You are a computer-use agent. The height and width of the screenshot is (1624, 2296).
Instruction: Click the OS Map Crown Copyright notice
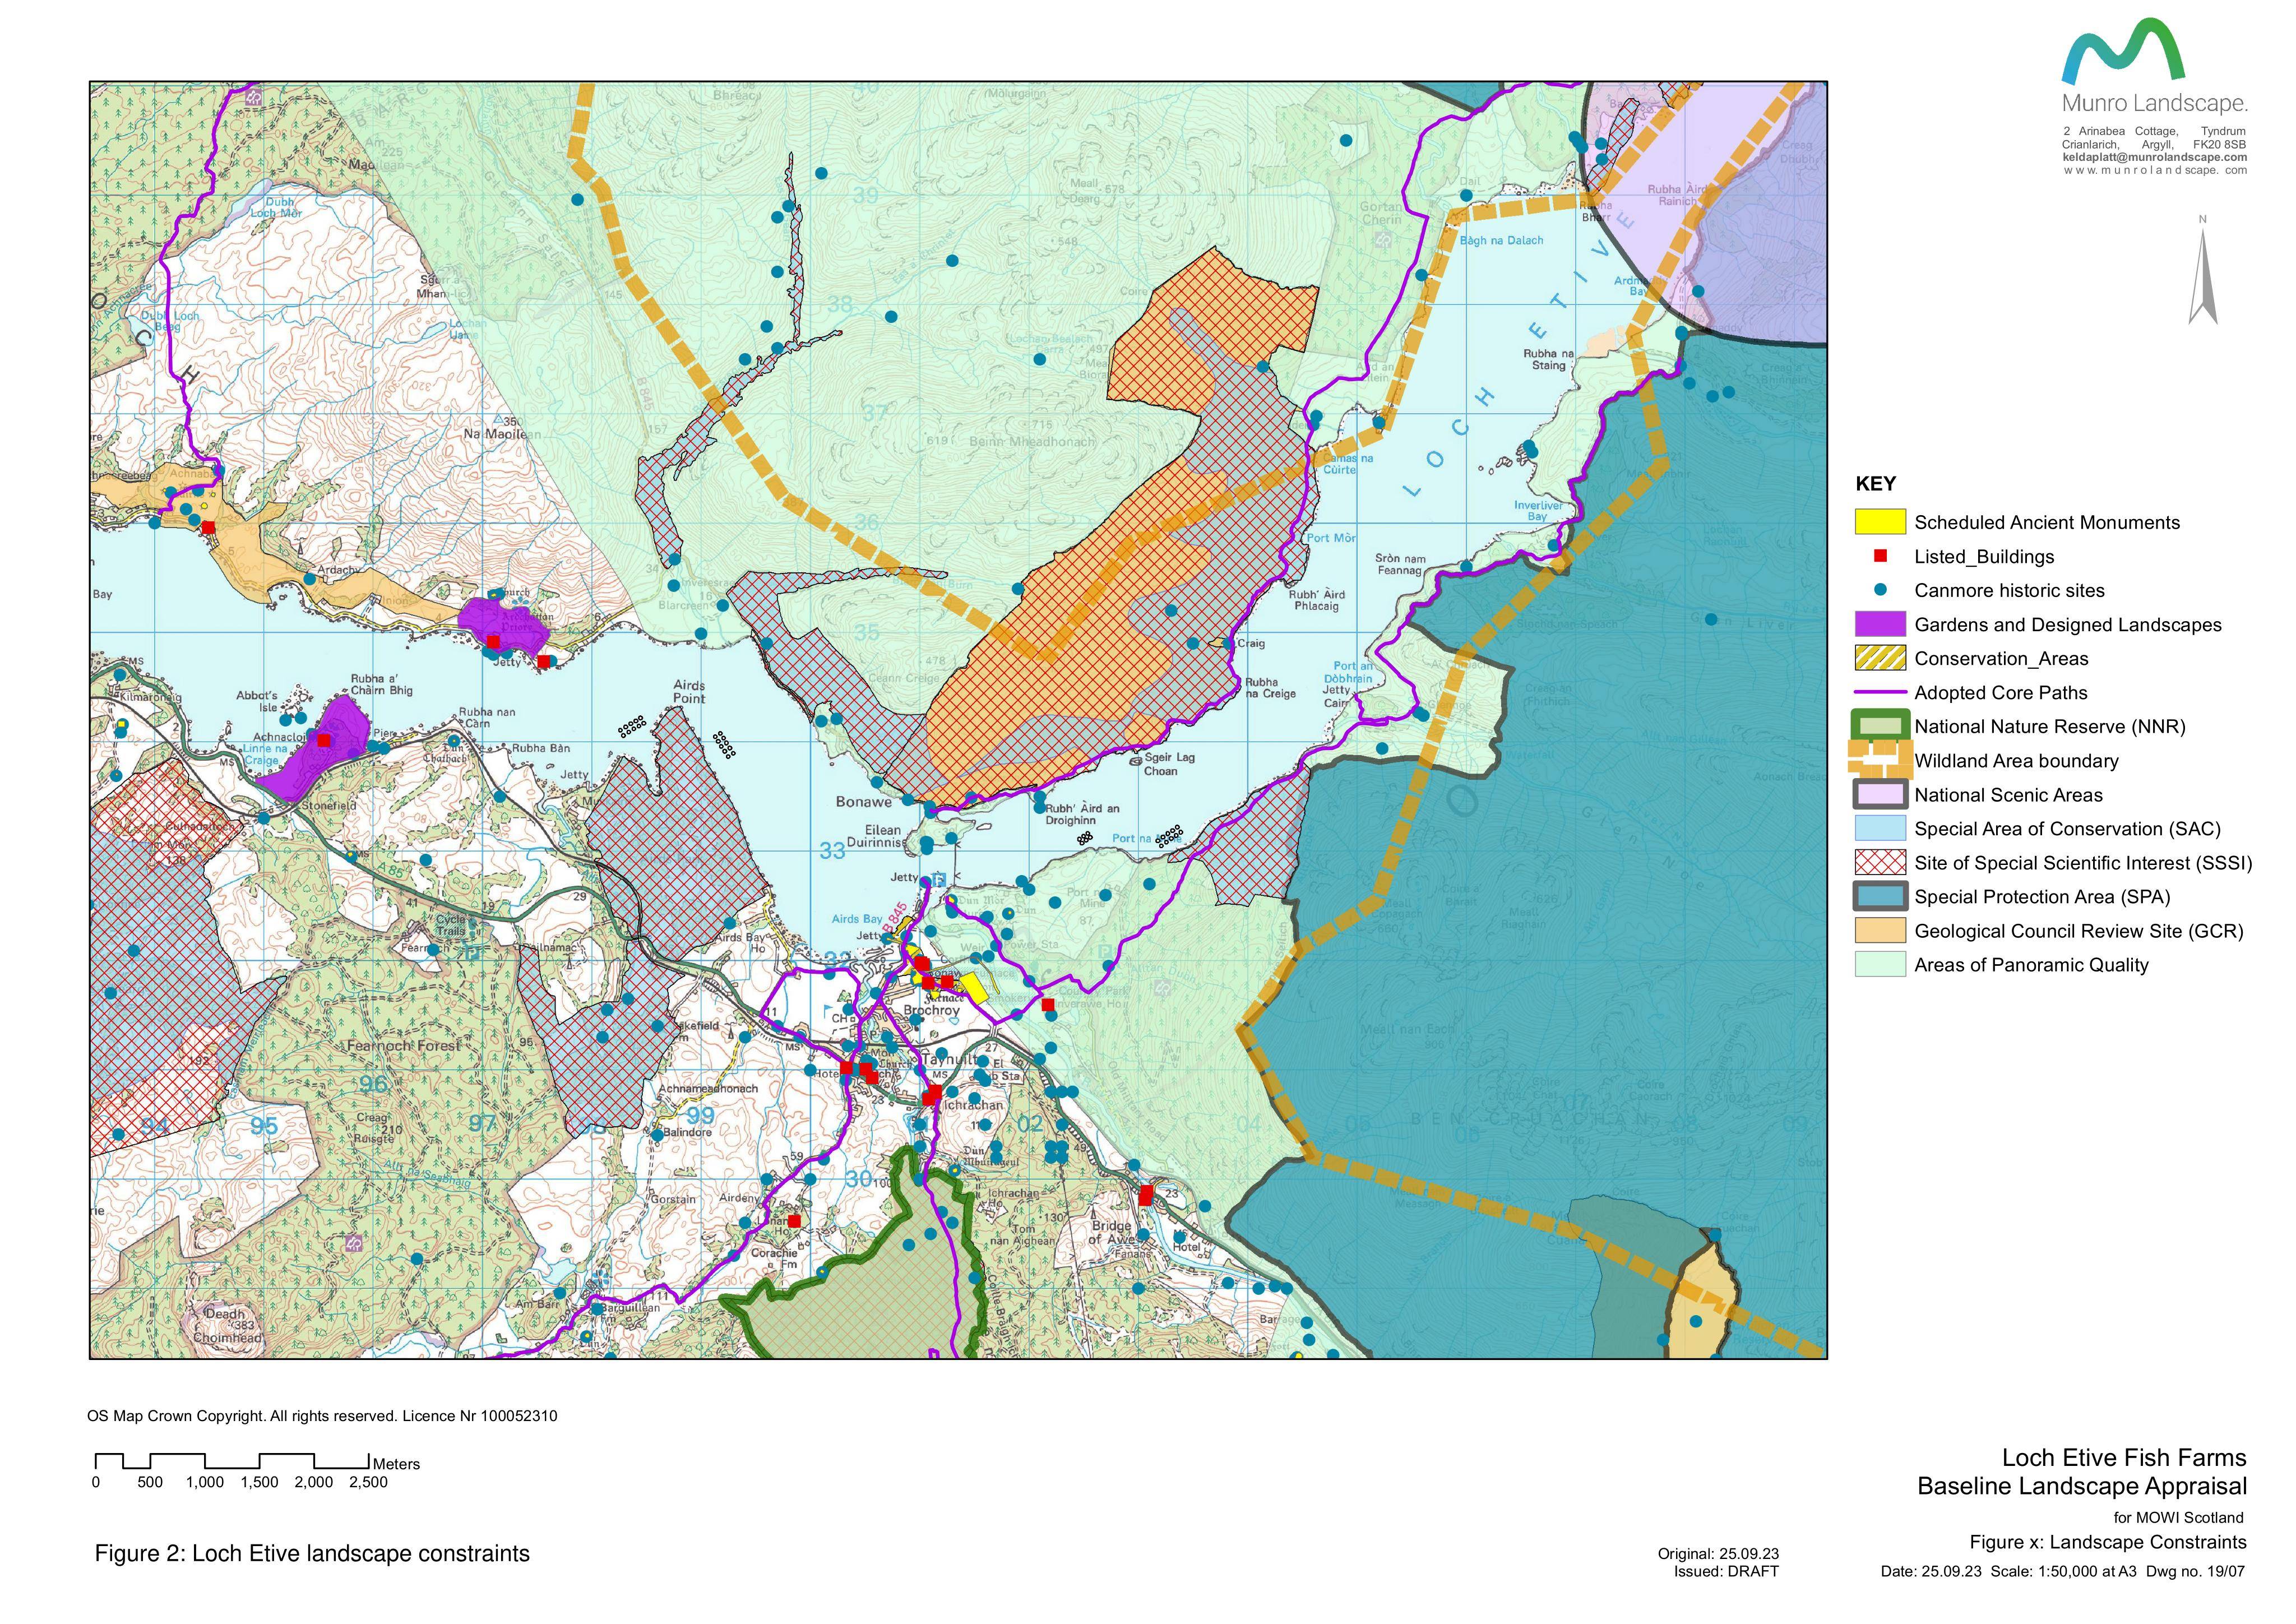coord(322,1416)
